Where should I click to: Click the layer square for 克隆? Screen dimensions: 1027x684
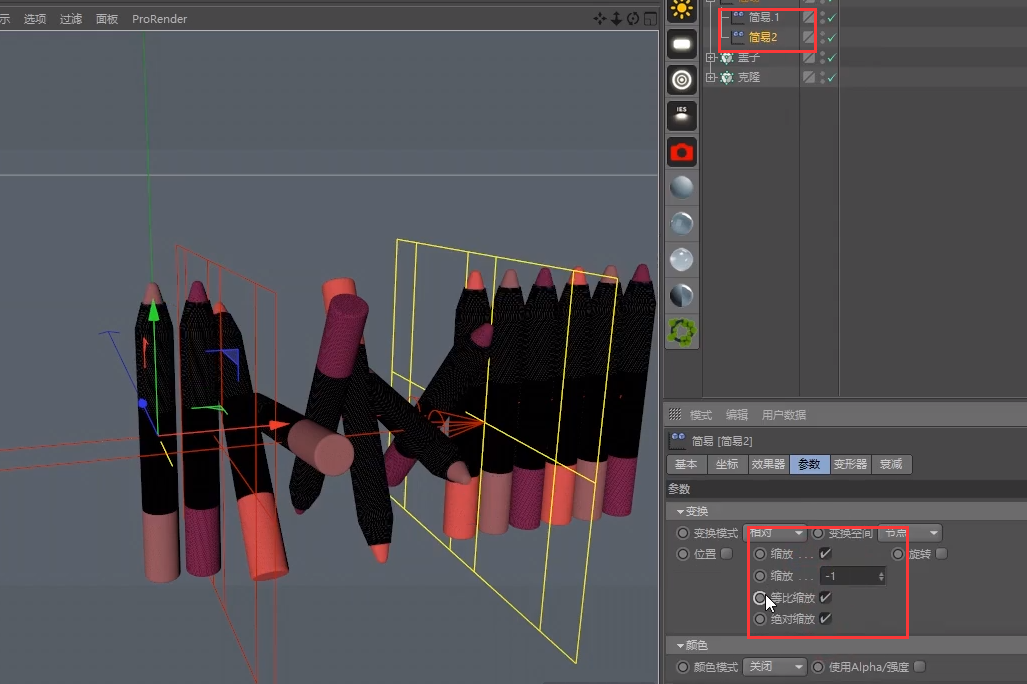(x=809, y=77)
